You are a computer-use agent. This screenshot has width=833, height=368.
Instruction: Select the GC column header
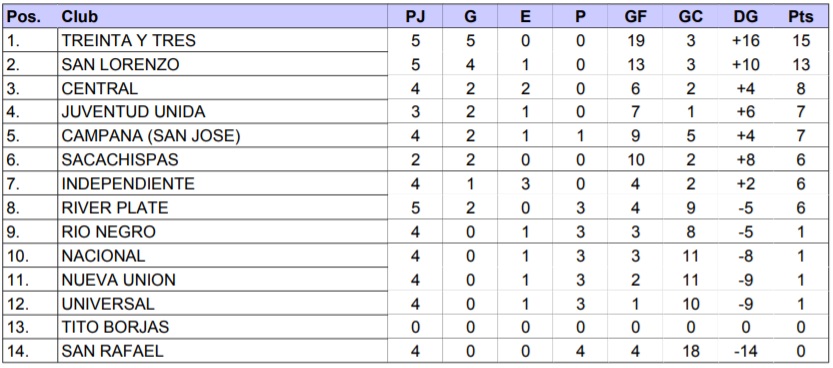click(x=691, y=16)
